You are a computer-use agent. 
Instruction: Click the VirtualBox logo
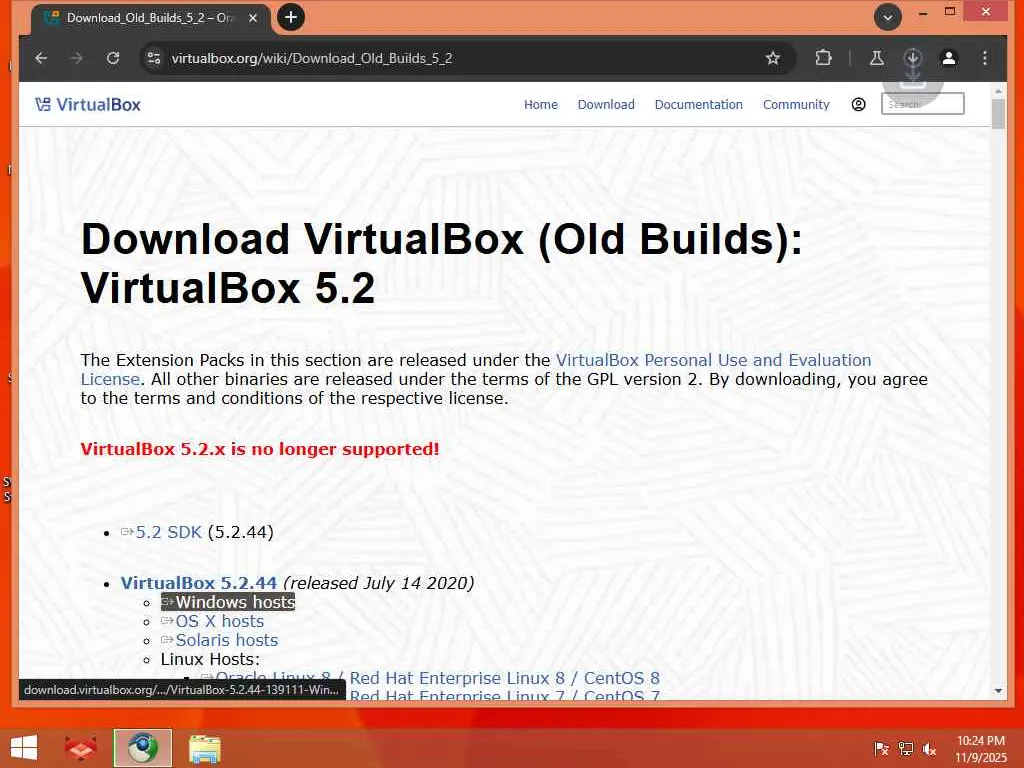[x=88, y=104]
